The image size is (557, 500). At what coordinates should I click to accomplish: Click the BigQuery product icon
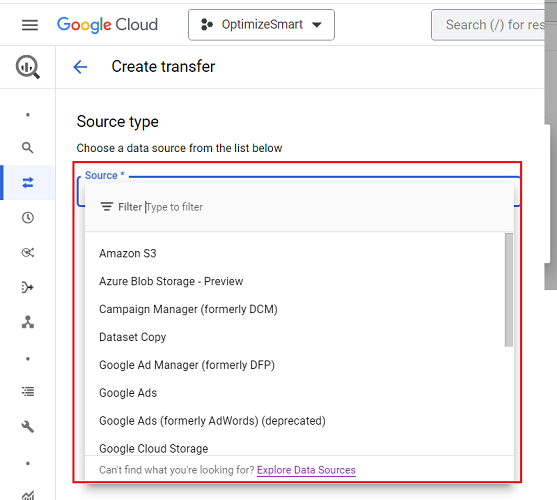[28, 67]
